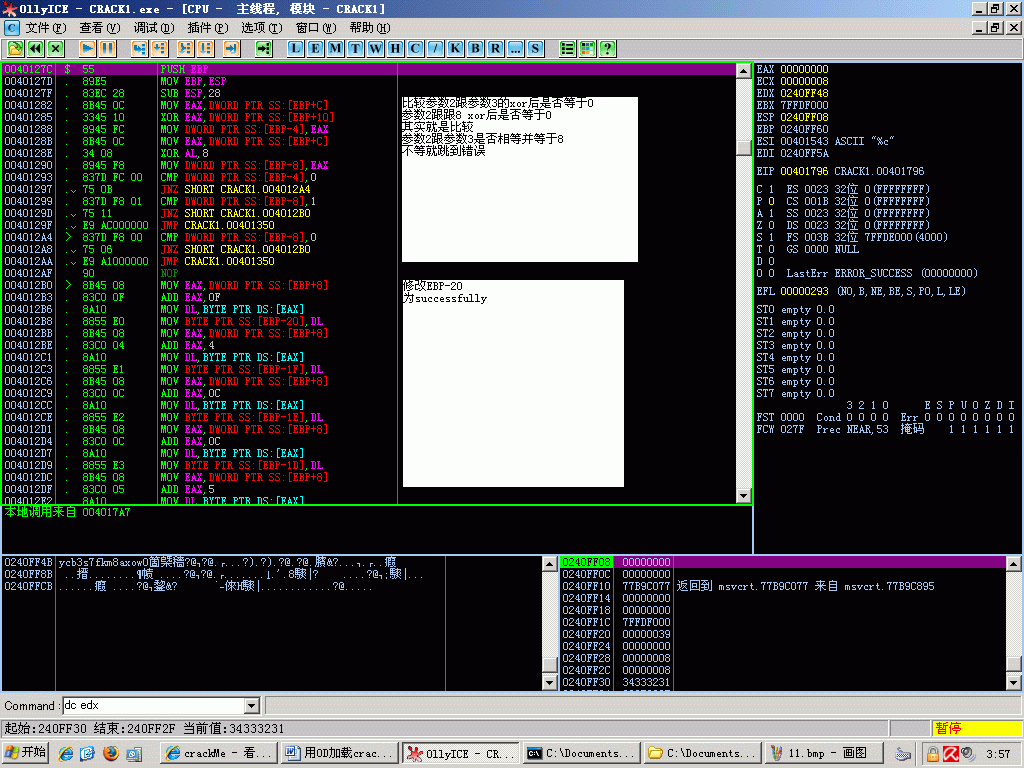The width and height of the screenshot is (1024, 768).
Task: Show Handles with the H button
Action: (x=396, y=48)
